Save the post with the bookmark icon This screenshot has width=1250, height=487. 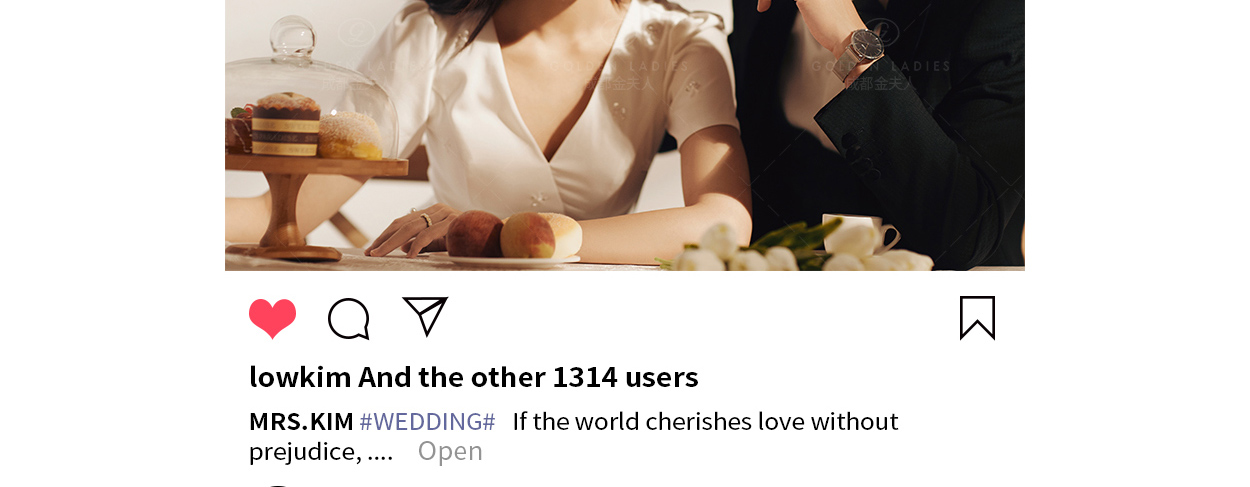click(x=977, y=318)
